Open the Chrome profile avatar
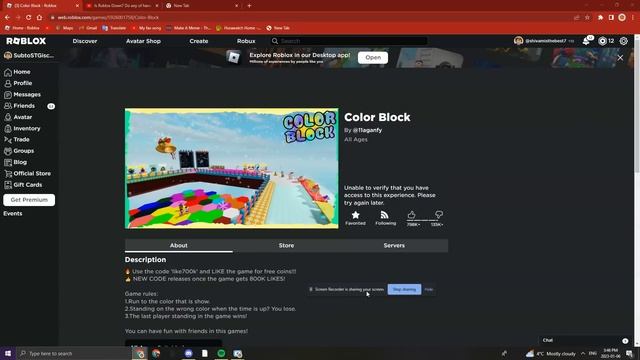Viewport: 640px width, 360px height. tap(622, 18)
